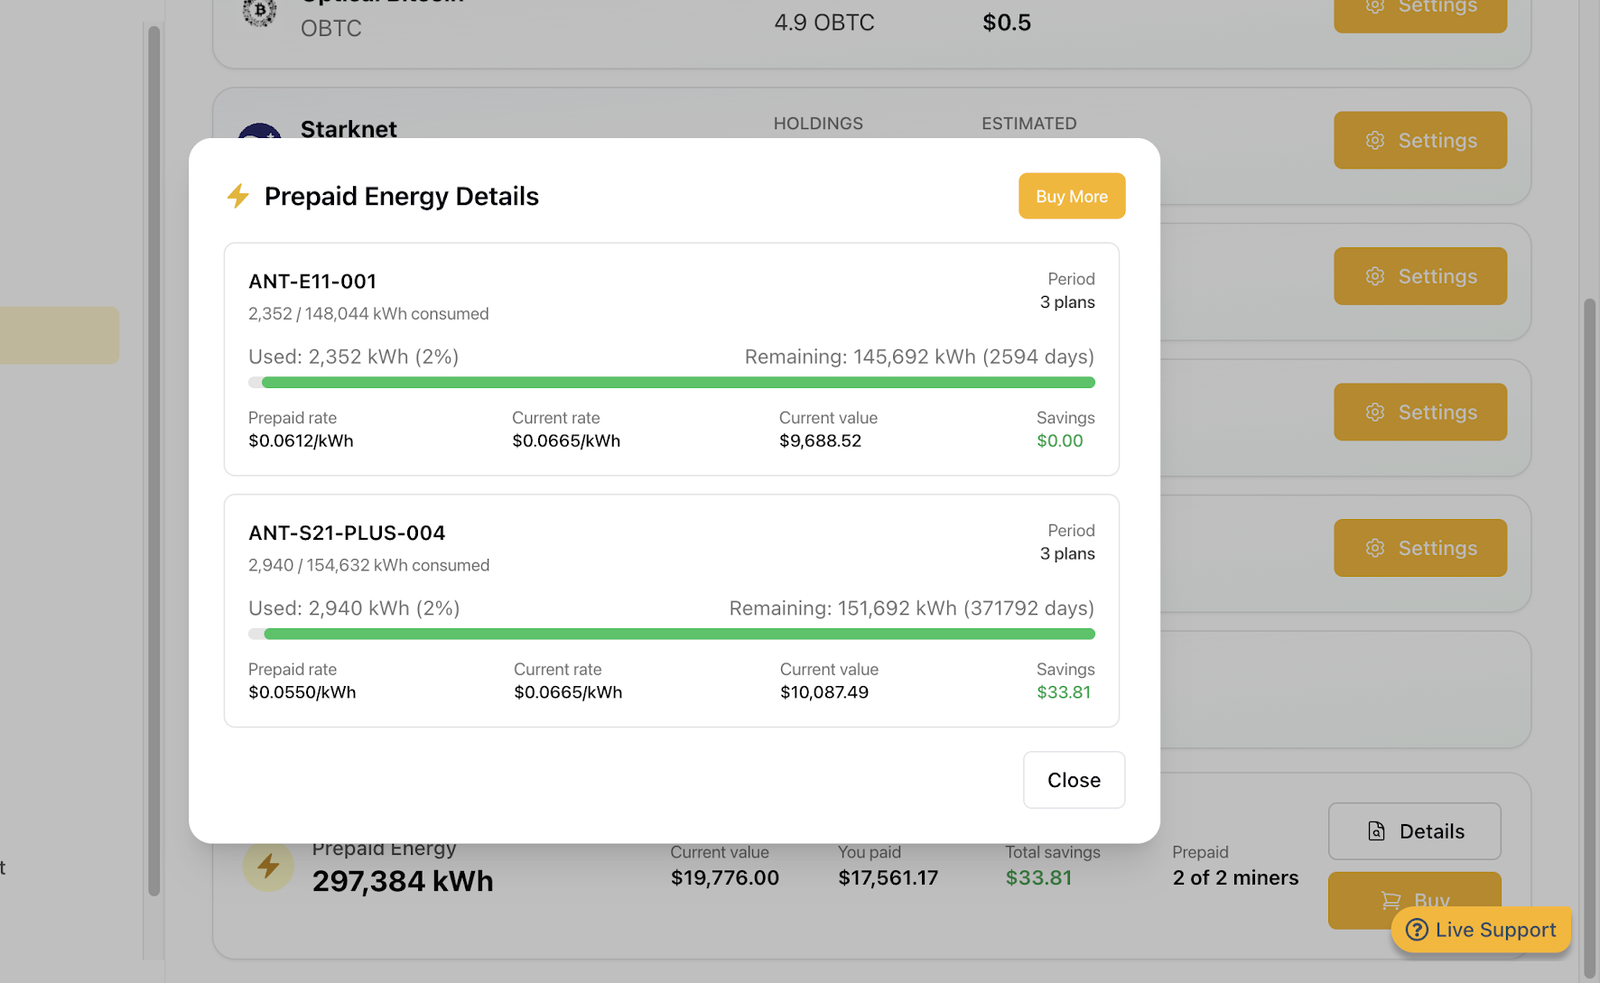Click '2,940 / 154,632 kWh consumed' text
This screenshot has height=983, width=1600.
click(x=369, y=565)
